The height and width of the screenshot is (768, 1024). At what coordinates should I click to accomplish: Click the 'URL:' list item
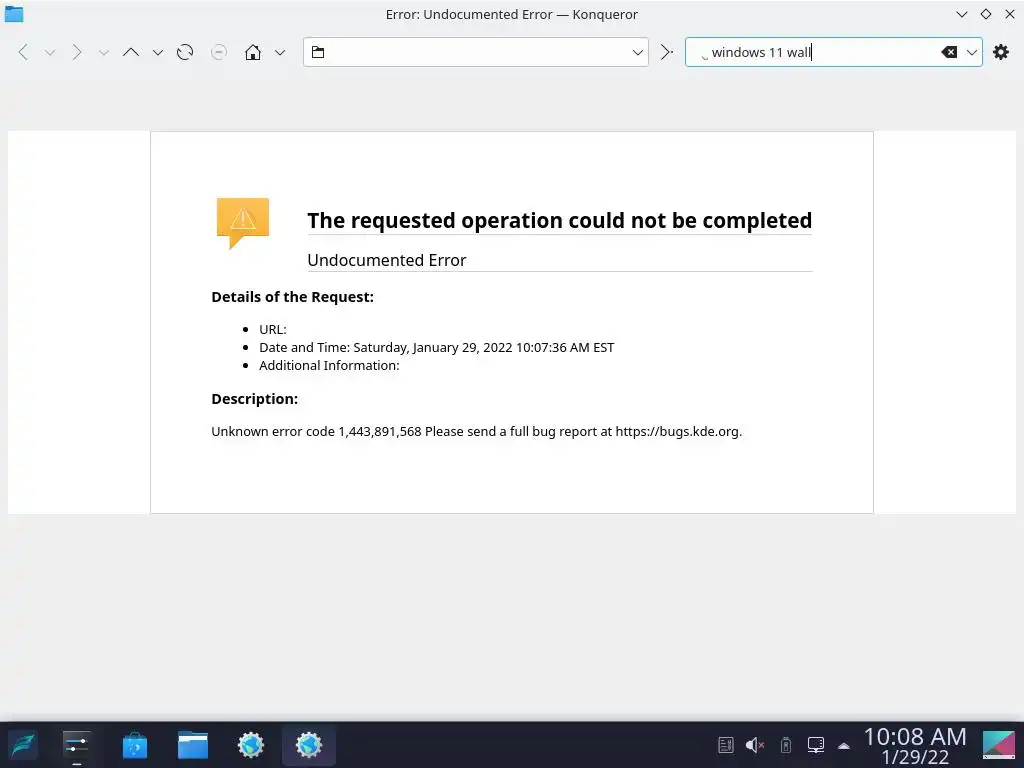pyautogui.click(x=273, y=330)
